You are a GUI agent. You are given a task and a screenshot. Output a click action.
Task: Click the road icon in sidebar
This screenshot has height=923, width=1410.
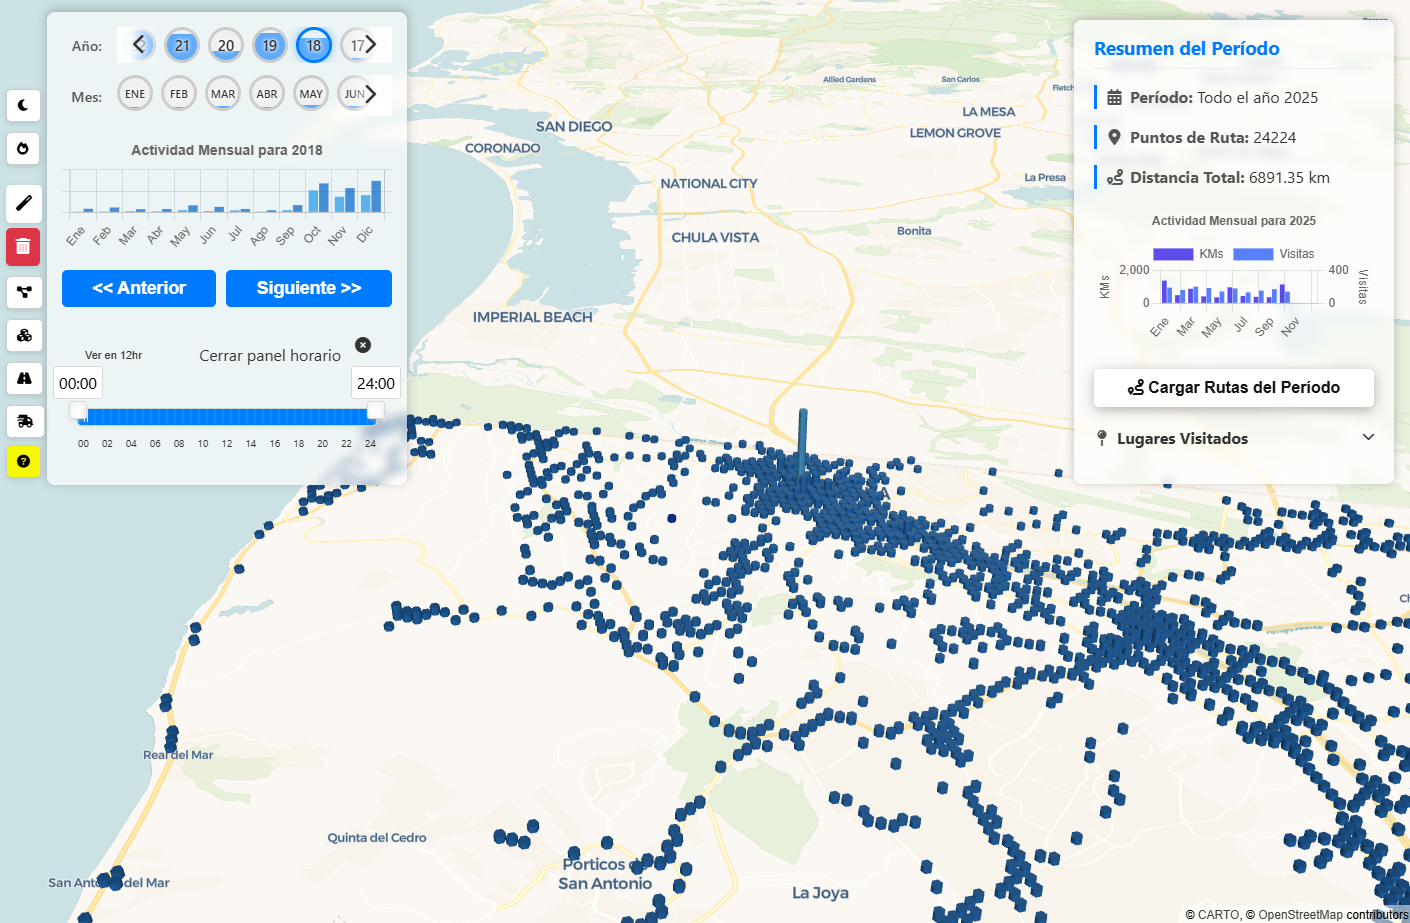point(24,378)
